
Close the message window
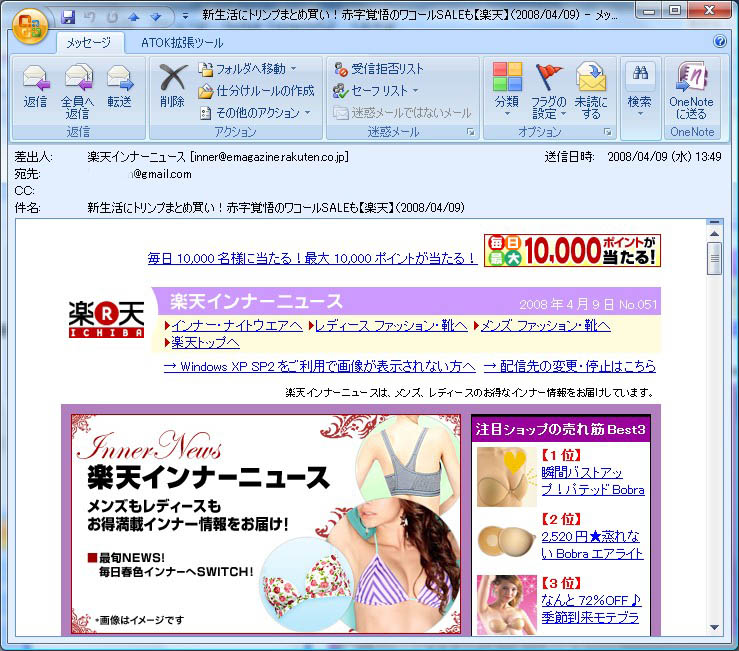(709, 10)
